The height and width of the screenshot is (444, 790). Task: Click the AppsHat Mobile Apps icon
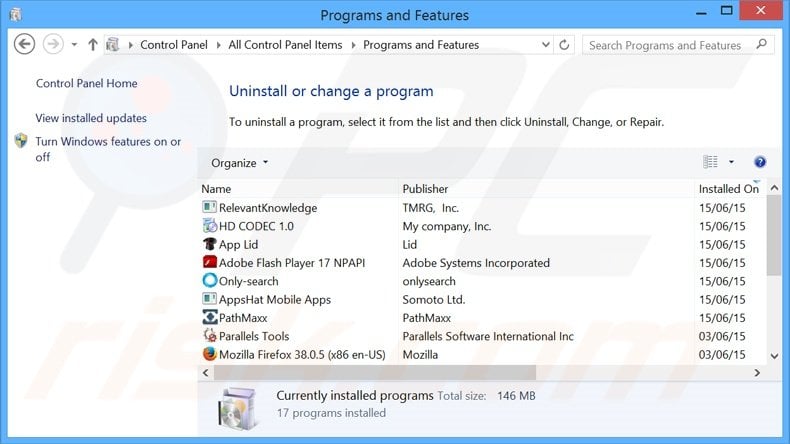point(209,299)
